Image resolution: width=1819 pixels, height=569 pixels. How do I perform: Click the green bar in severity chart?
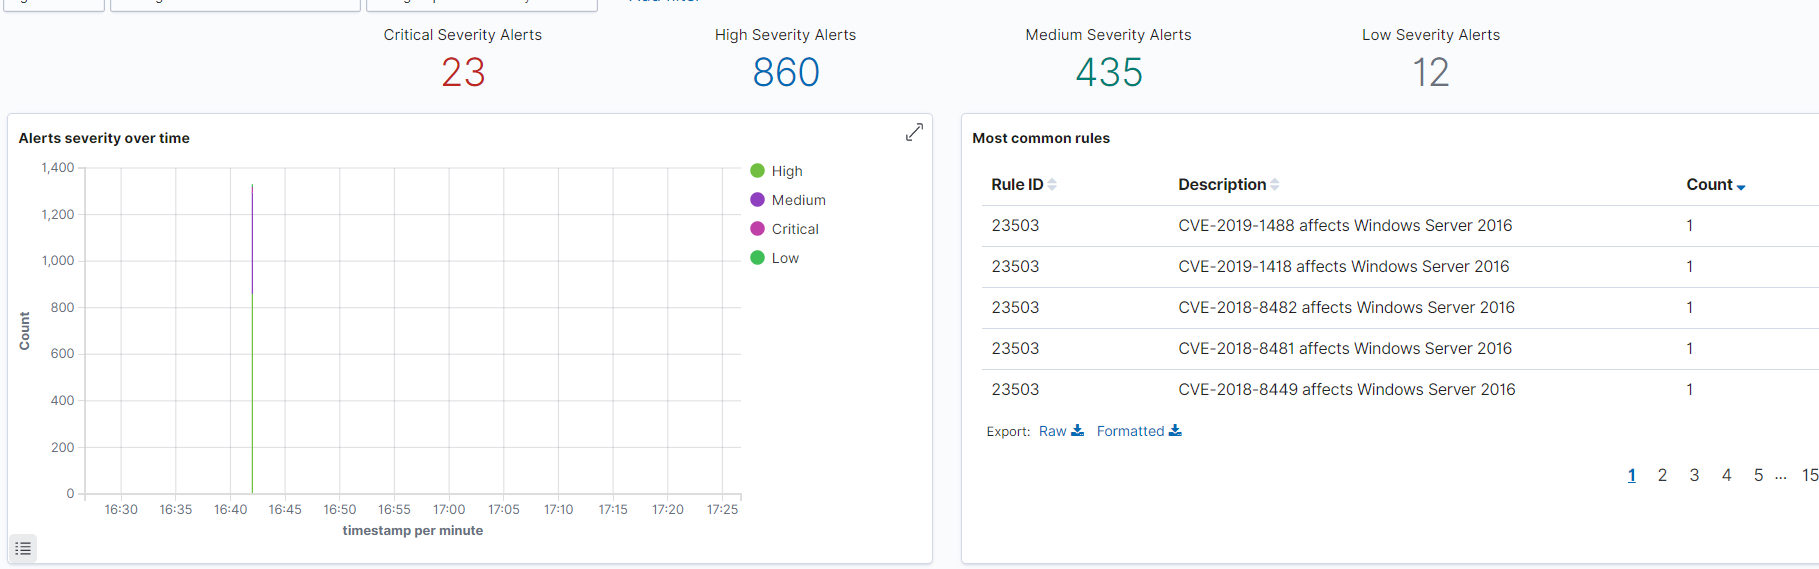252,393
